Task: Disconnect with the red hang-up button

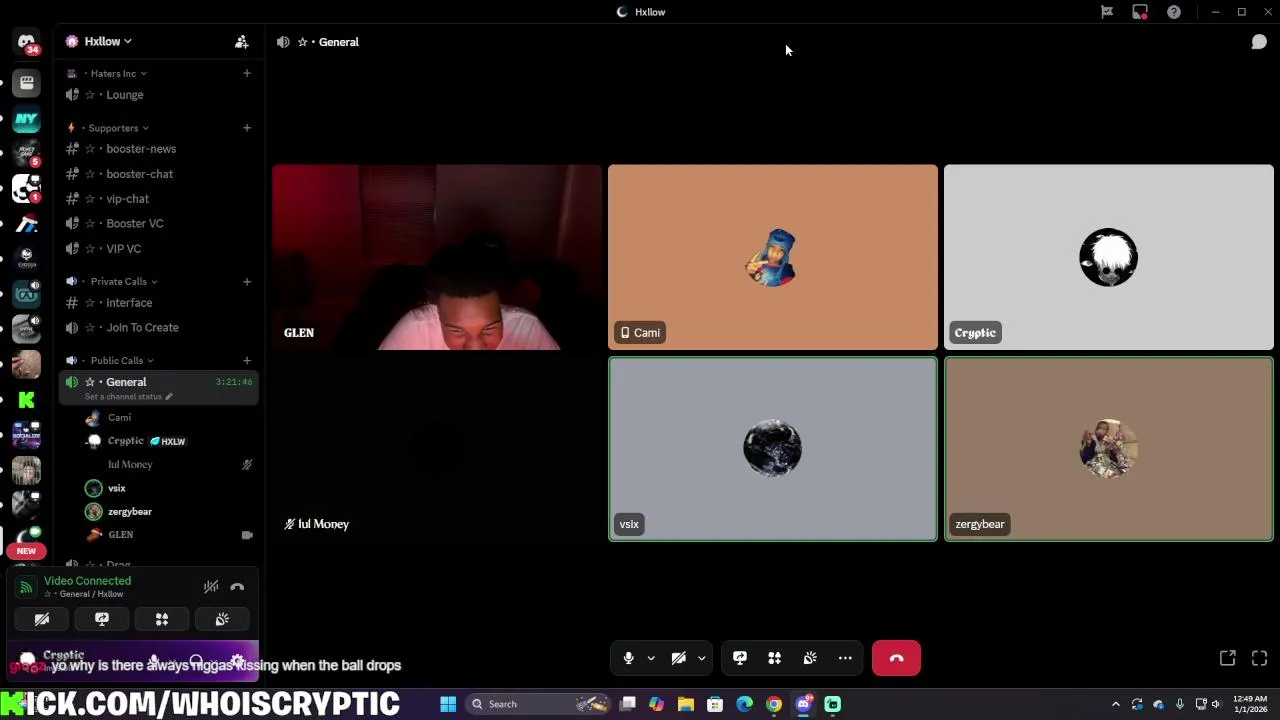Action: point(896,658)
